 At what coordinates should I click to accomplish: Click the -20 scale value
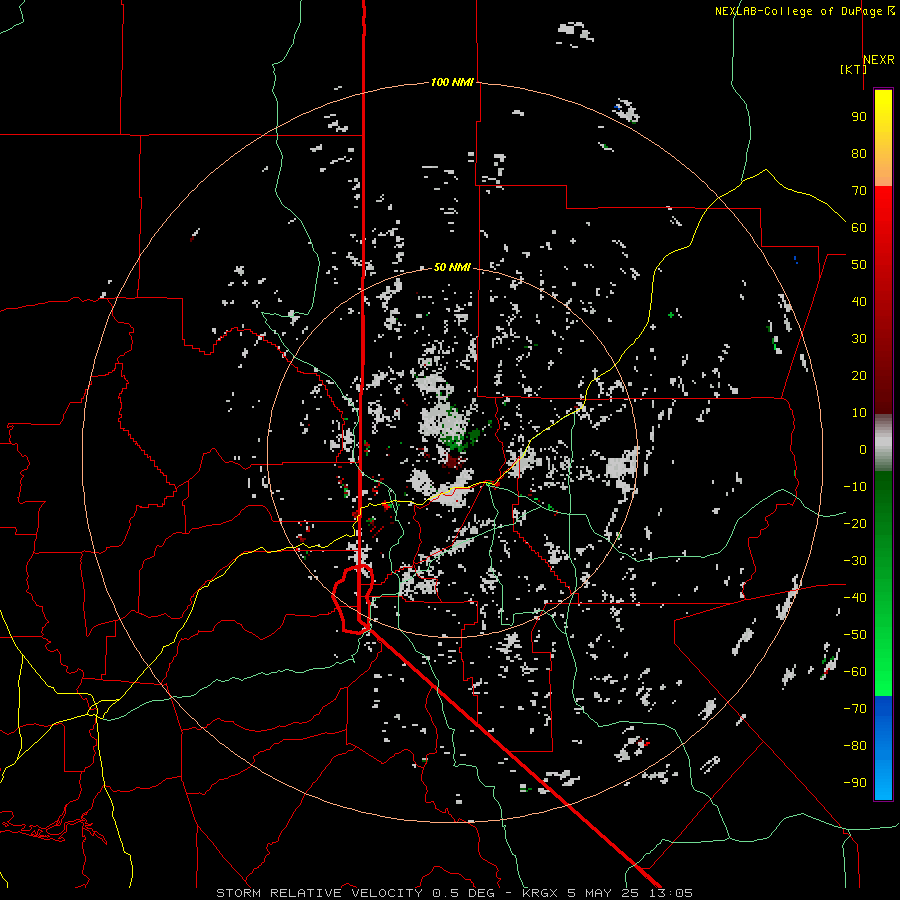click(855, 524)
